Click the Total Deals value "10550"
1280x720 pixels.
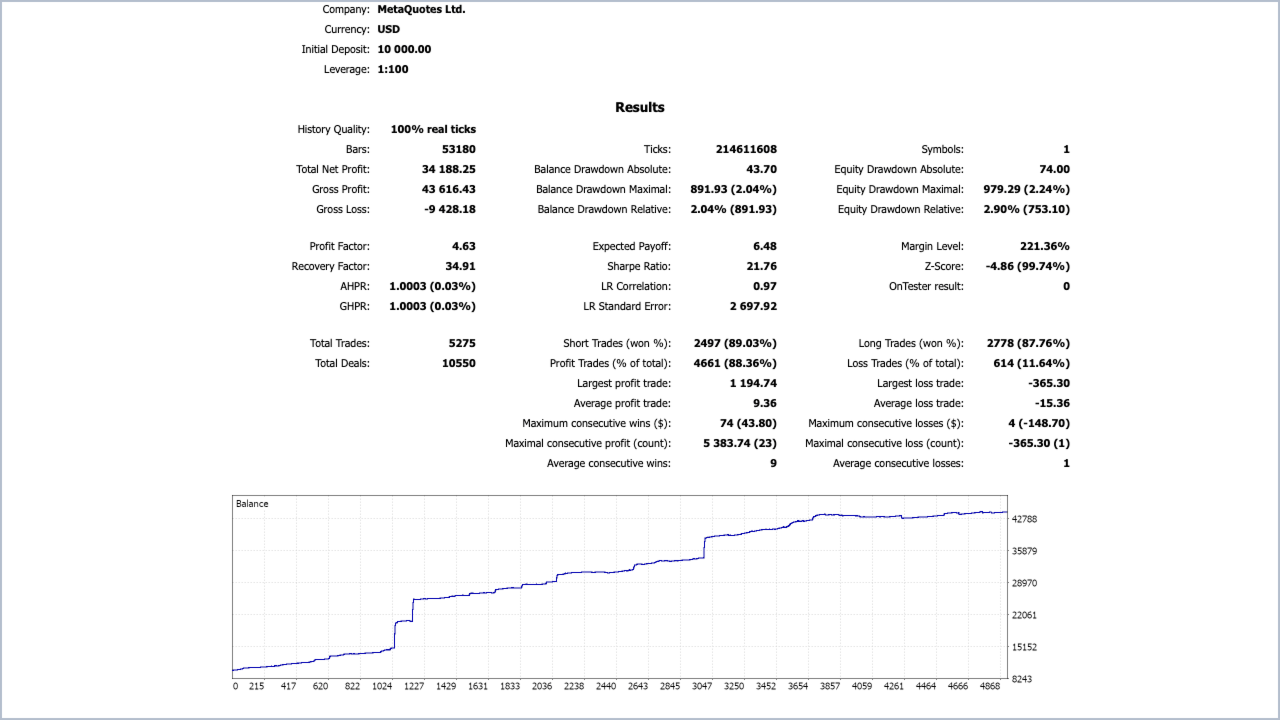459,363
